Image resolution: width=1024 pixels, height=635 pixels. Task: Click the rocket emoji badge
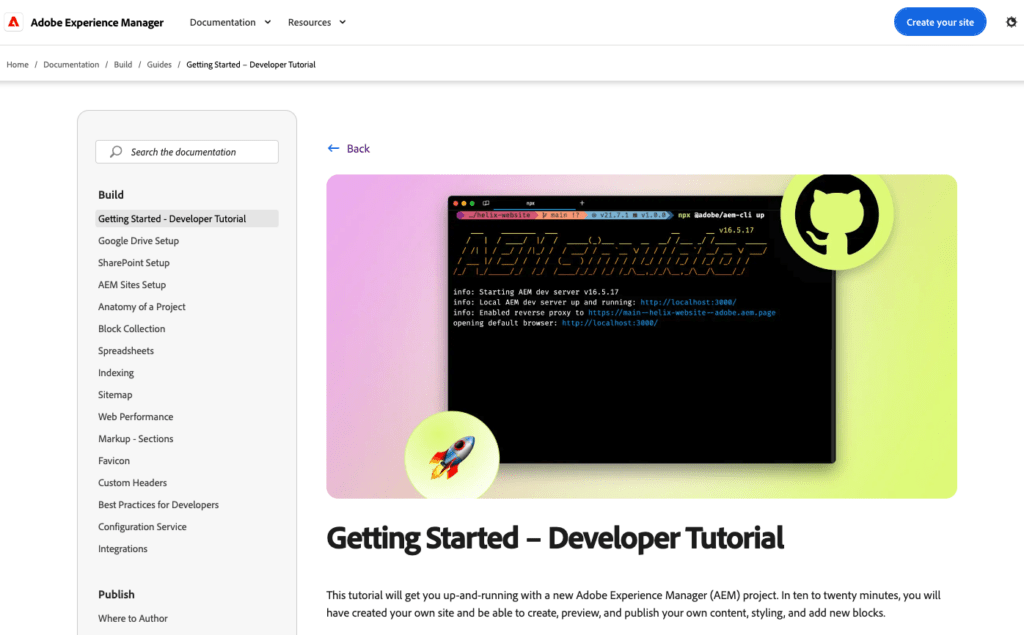(x=452, y=457)
